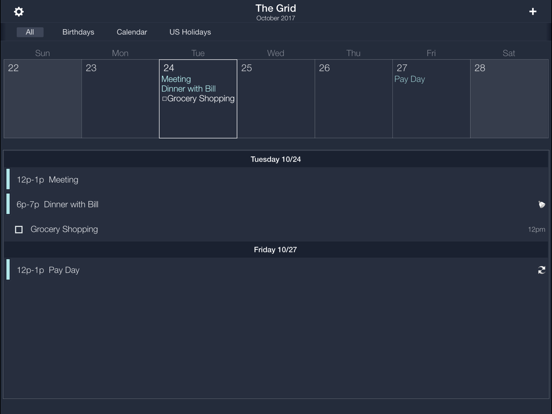
Task: Open settings with the gear icon
Action: pyautogui.click(x=19, y=12)
